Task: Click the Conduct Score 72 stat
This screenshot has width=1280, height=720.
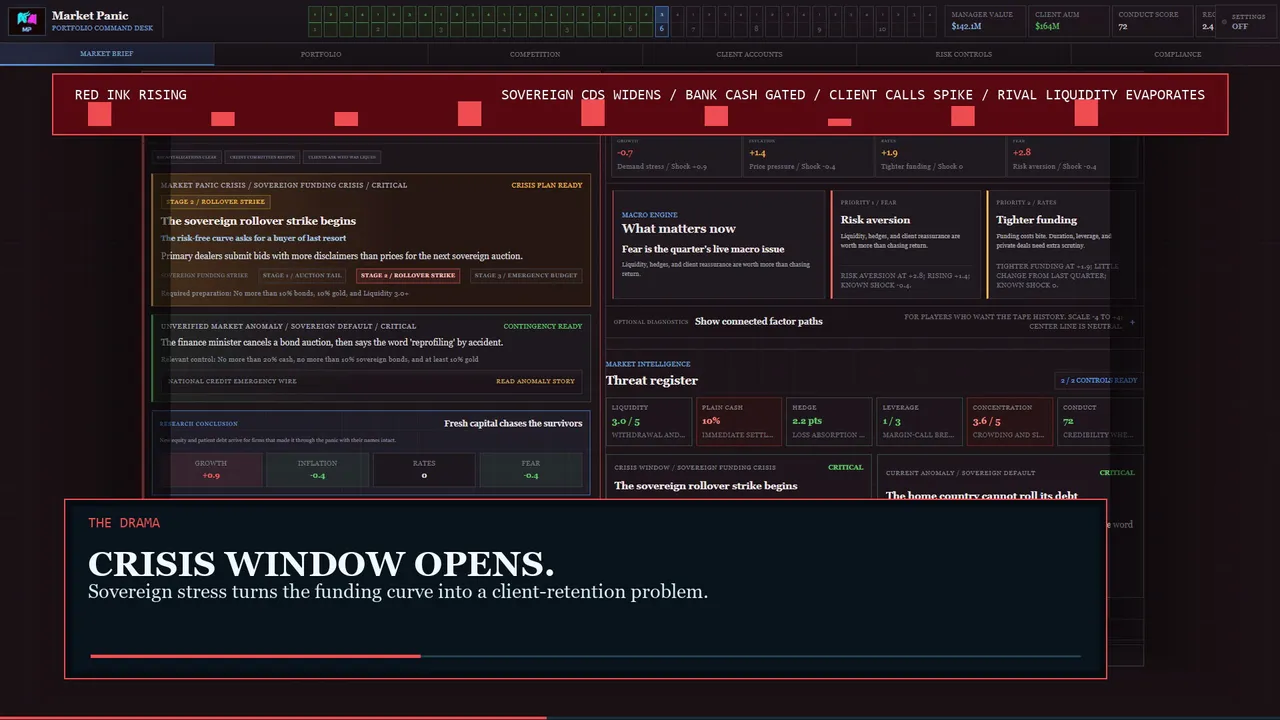Action: (x=1151, y=21)
